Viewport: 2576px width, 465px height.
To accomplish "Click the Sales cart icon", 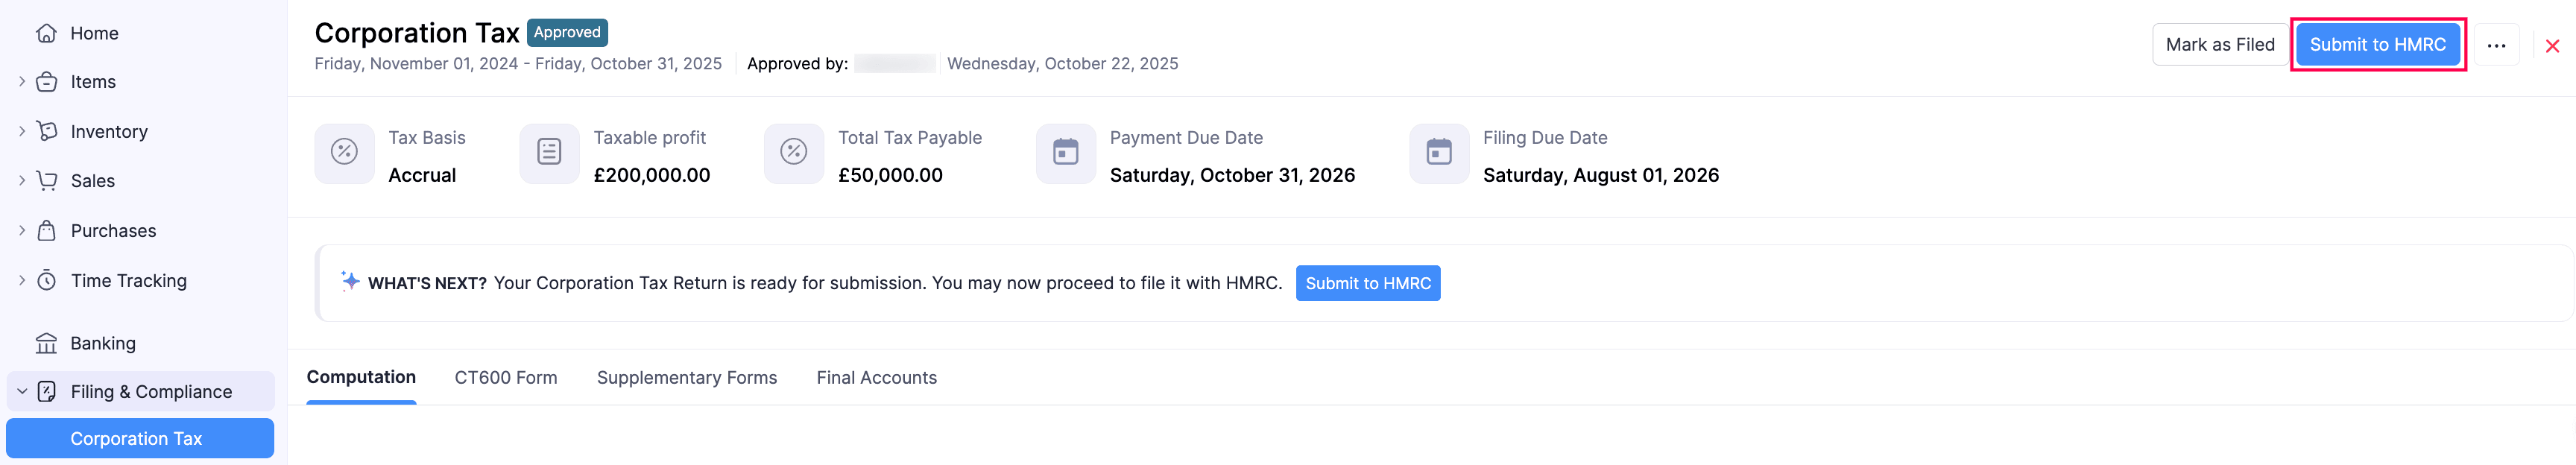I will [x=46, y=181].
